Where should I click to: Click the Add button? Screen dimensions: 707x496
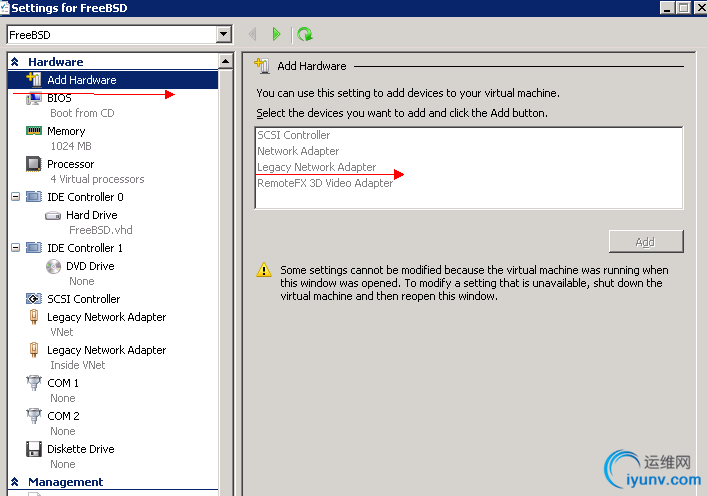pyautogui.click(x=646, y=242)
